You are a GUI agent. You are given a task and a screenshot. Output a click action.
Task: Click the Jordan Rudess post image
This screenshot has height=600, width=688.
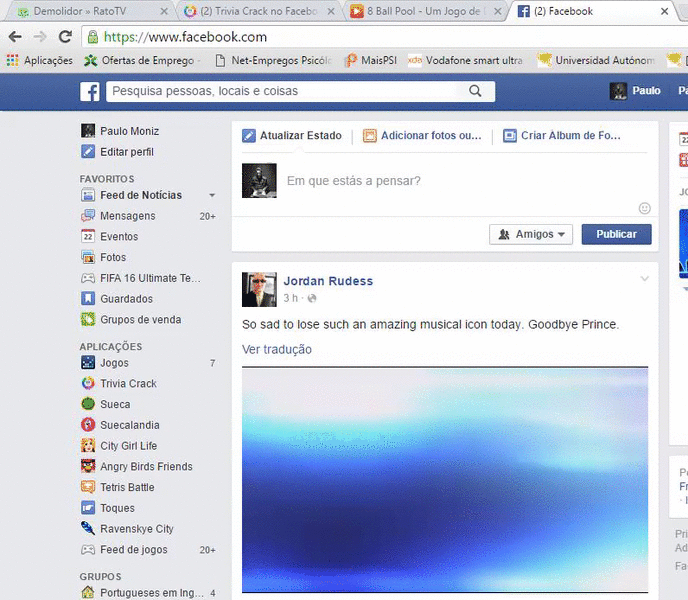point(444,480)
